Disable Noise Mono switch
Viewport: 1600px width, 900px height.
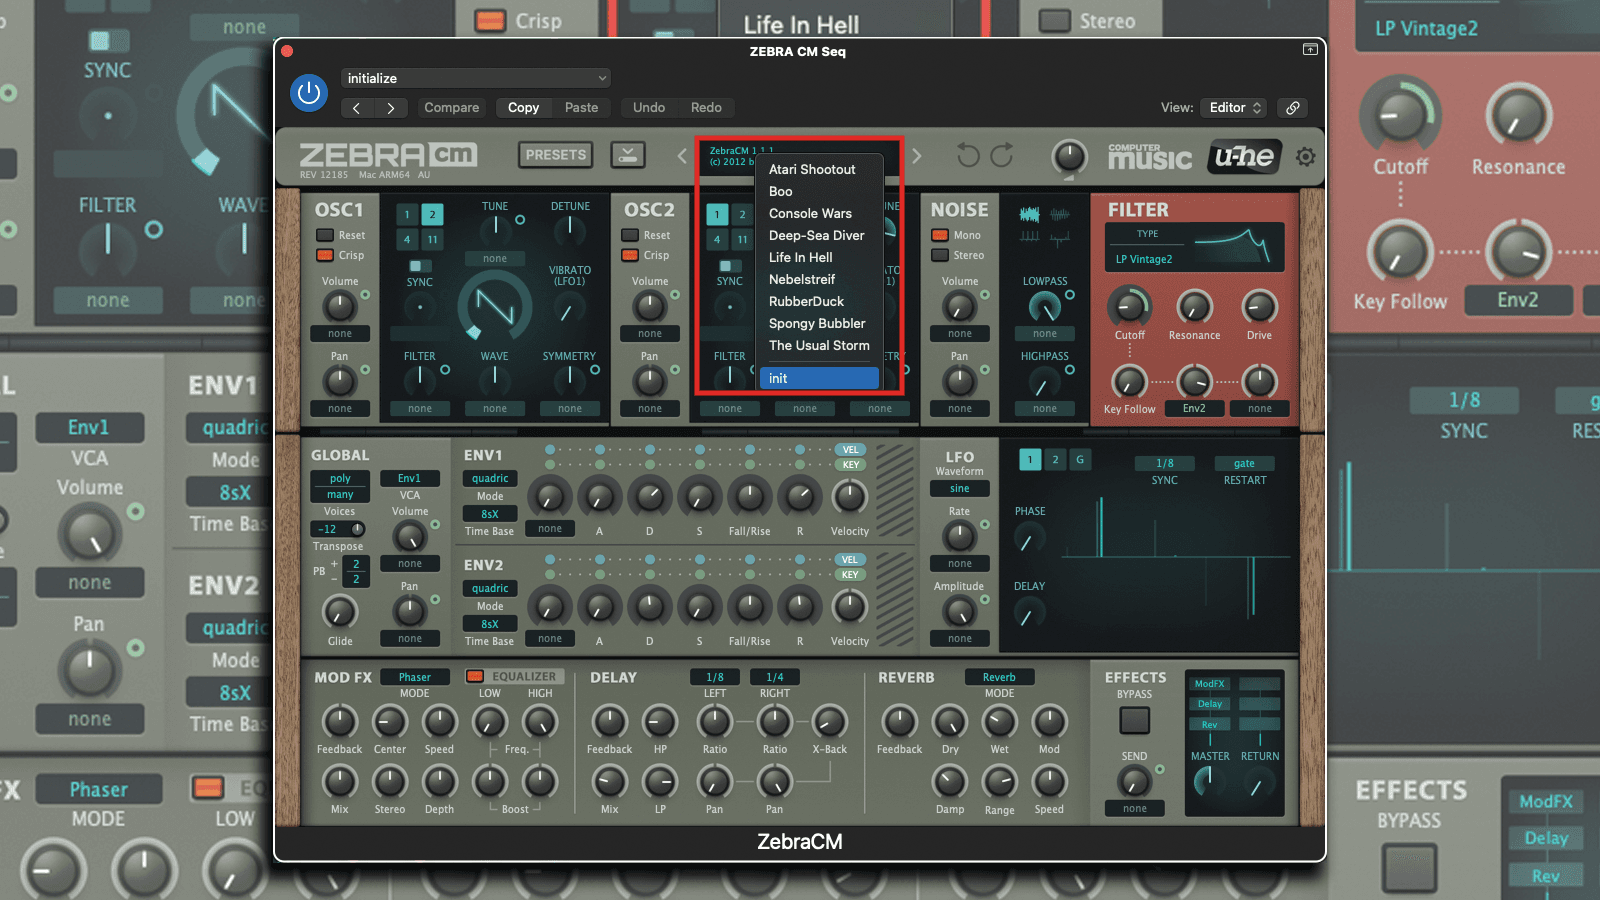[940, 235]
